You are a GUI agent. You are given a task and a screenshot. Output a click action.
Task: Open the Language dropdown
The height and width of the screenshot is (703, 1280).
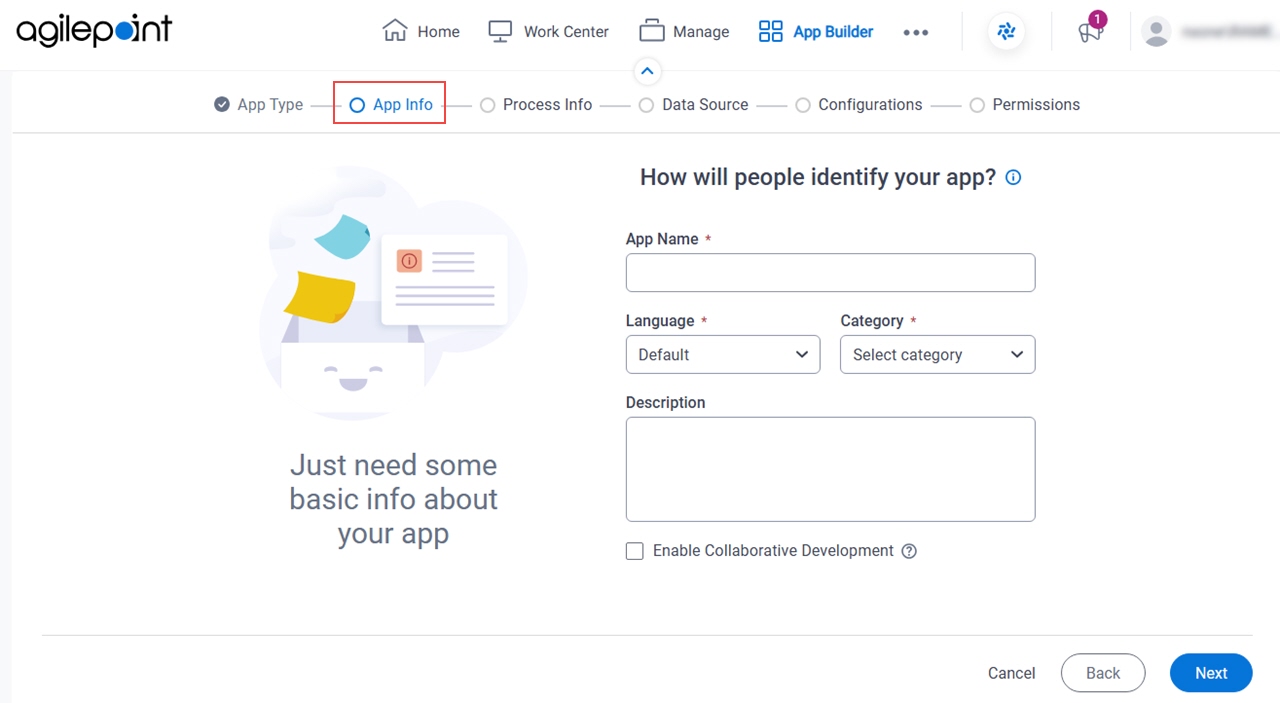point(723,355)
